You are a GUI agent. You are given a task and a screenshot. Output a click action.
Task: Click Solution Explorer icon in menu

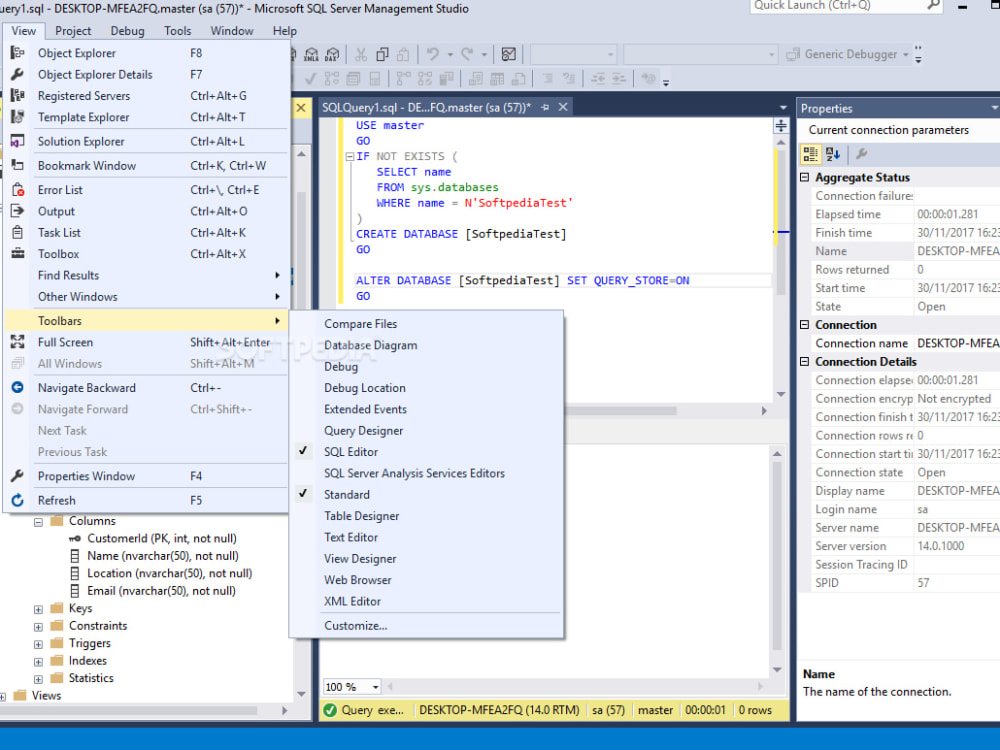point(17,141)
